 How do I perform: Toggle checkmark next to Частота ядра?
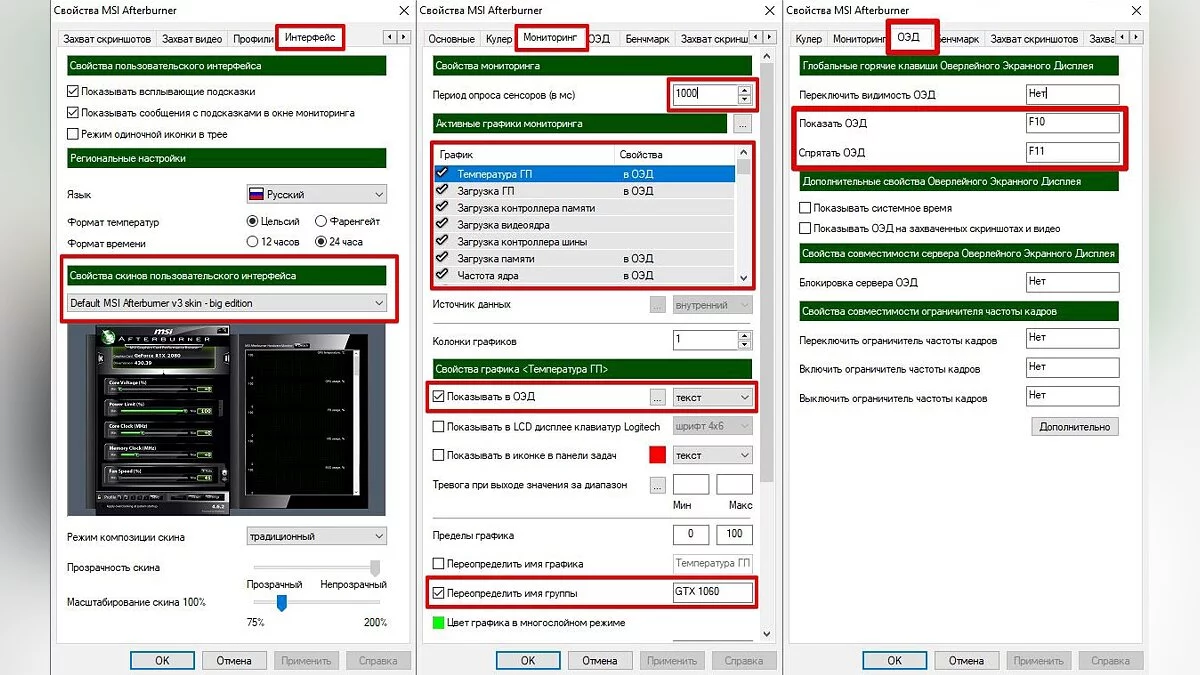click(x=443, y=275)
